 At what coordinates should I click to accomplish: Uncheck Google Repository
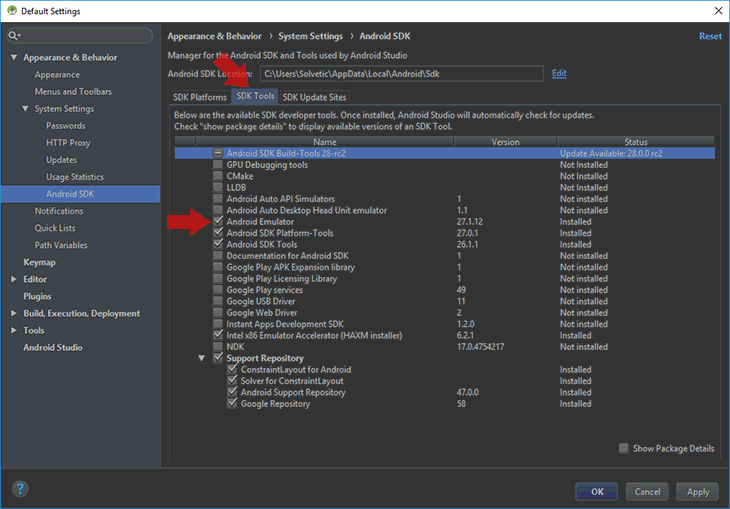[232, 403]
